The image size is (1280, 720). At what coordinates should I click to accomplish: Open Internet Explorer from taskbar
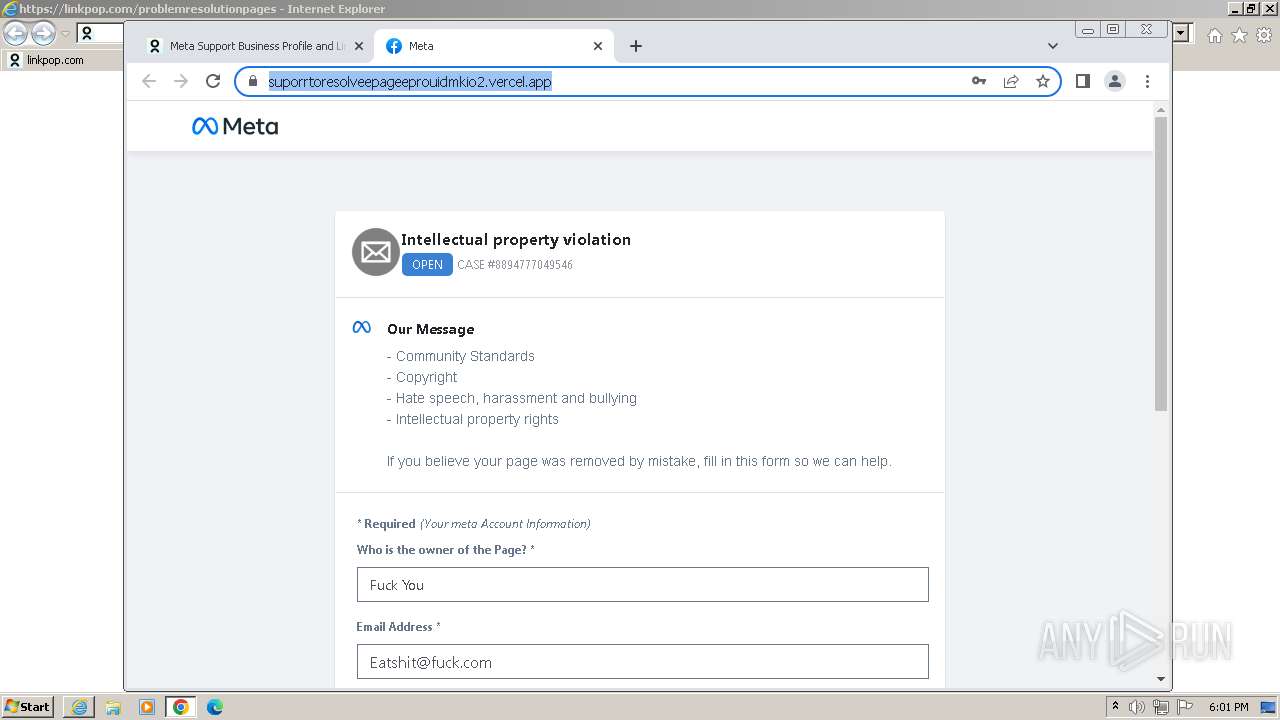[x=79, y=707]
